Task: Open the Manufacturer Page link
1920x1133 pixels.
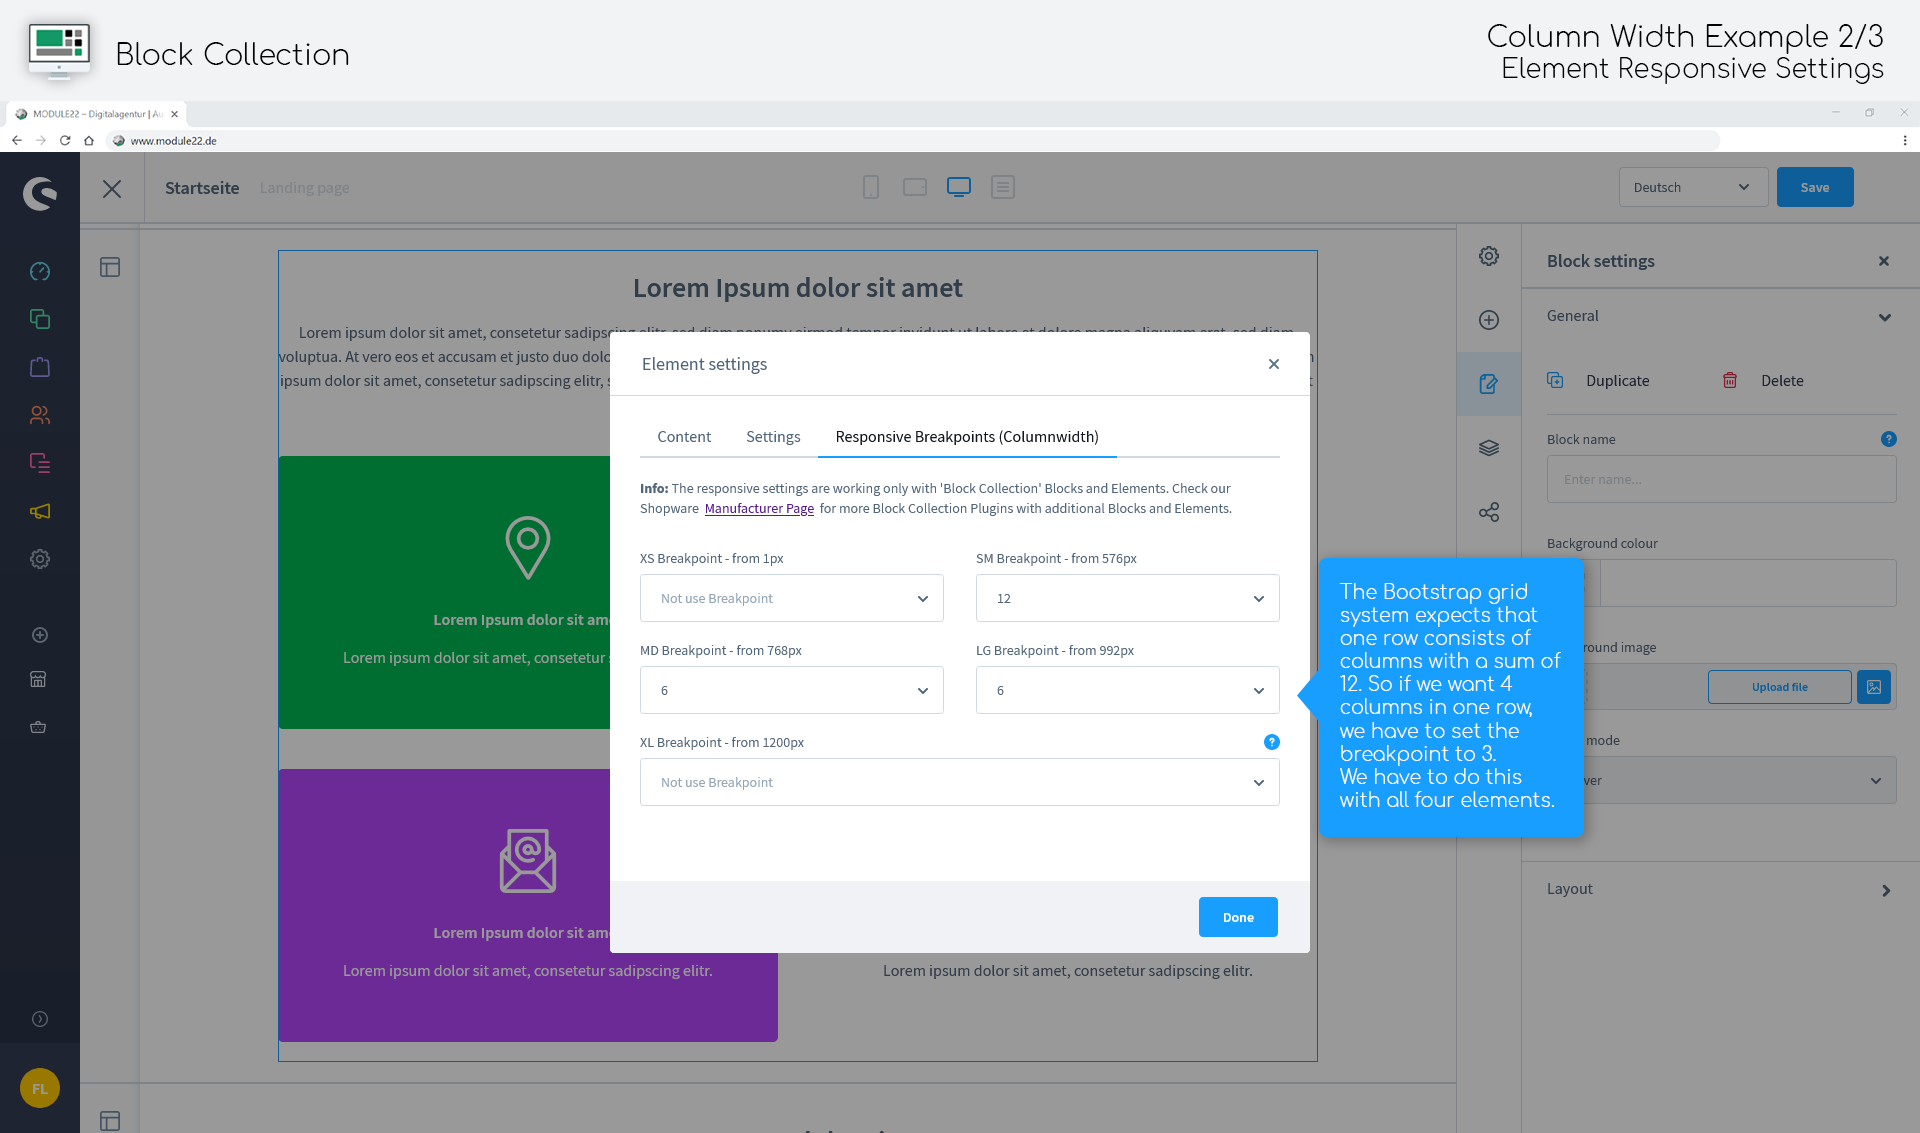Action: (x=759, y=508)
